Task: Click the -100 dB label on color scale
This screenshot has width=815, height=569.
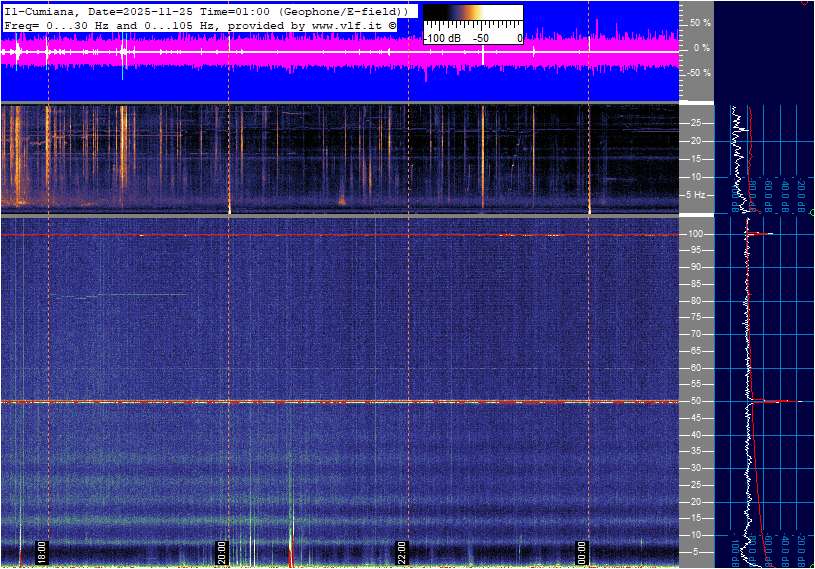Action: point(440,37)
